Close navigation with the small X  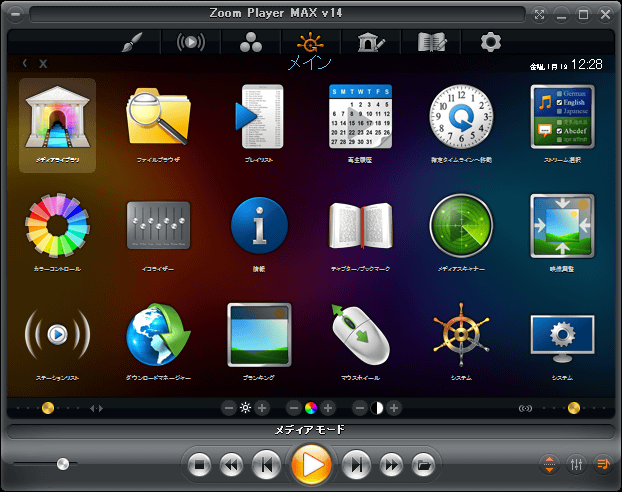pyautogui.click(x=43, y=63)
